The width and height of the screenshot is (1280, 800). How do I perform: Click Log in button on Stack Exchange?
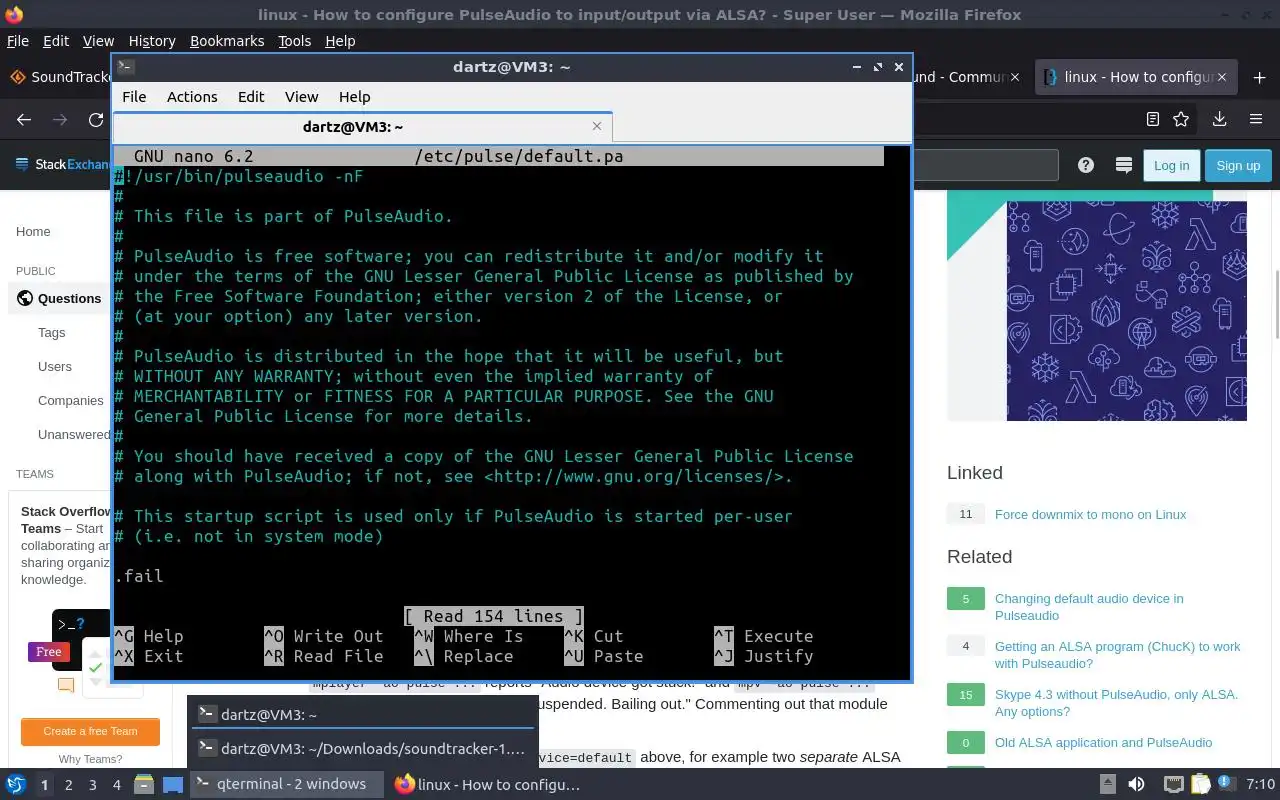tap(1171, 166)
